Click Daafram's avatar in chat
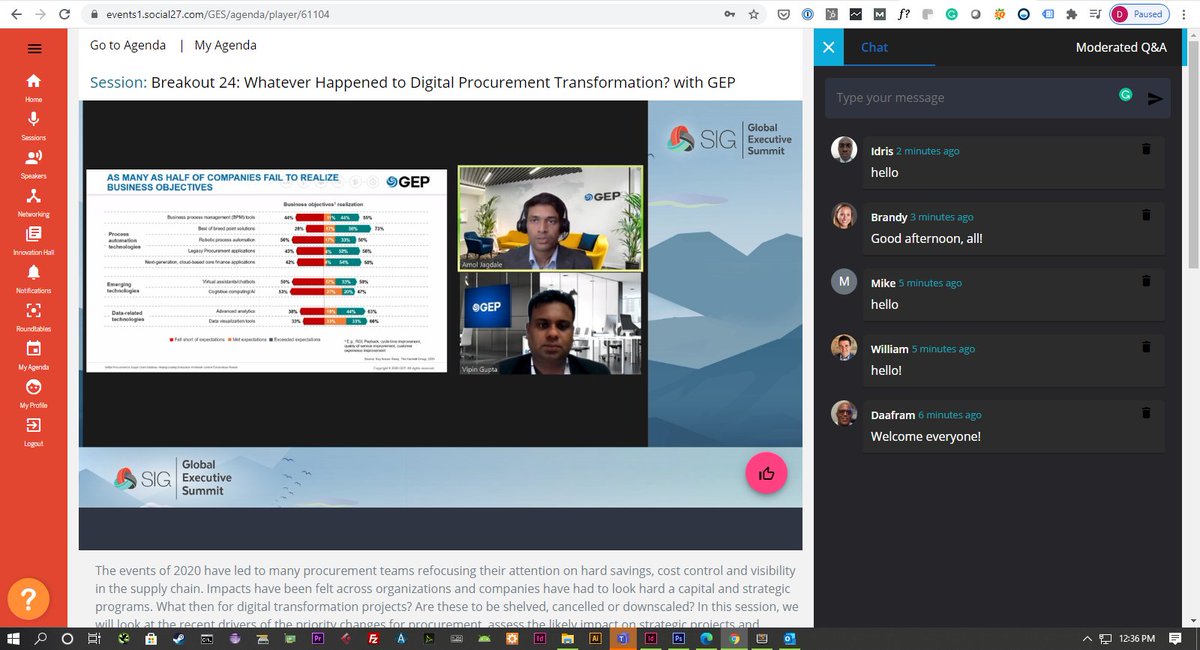The image size is (1200, 650). pos(844,413)
